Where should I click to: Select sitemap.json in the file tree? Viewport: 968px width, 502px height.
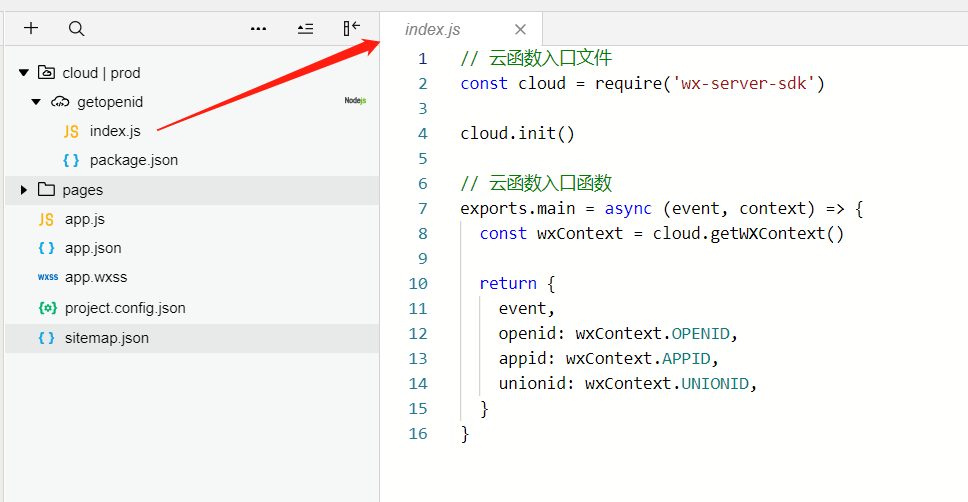coord(192,338)
